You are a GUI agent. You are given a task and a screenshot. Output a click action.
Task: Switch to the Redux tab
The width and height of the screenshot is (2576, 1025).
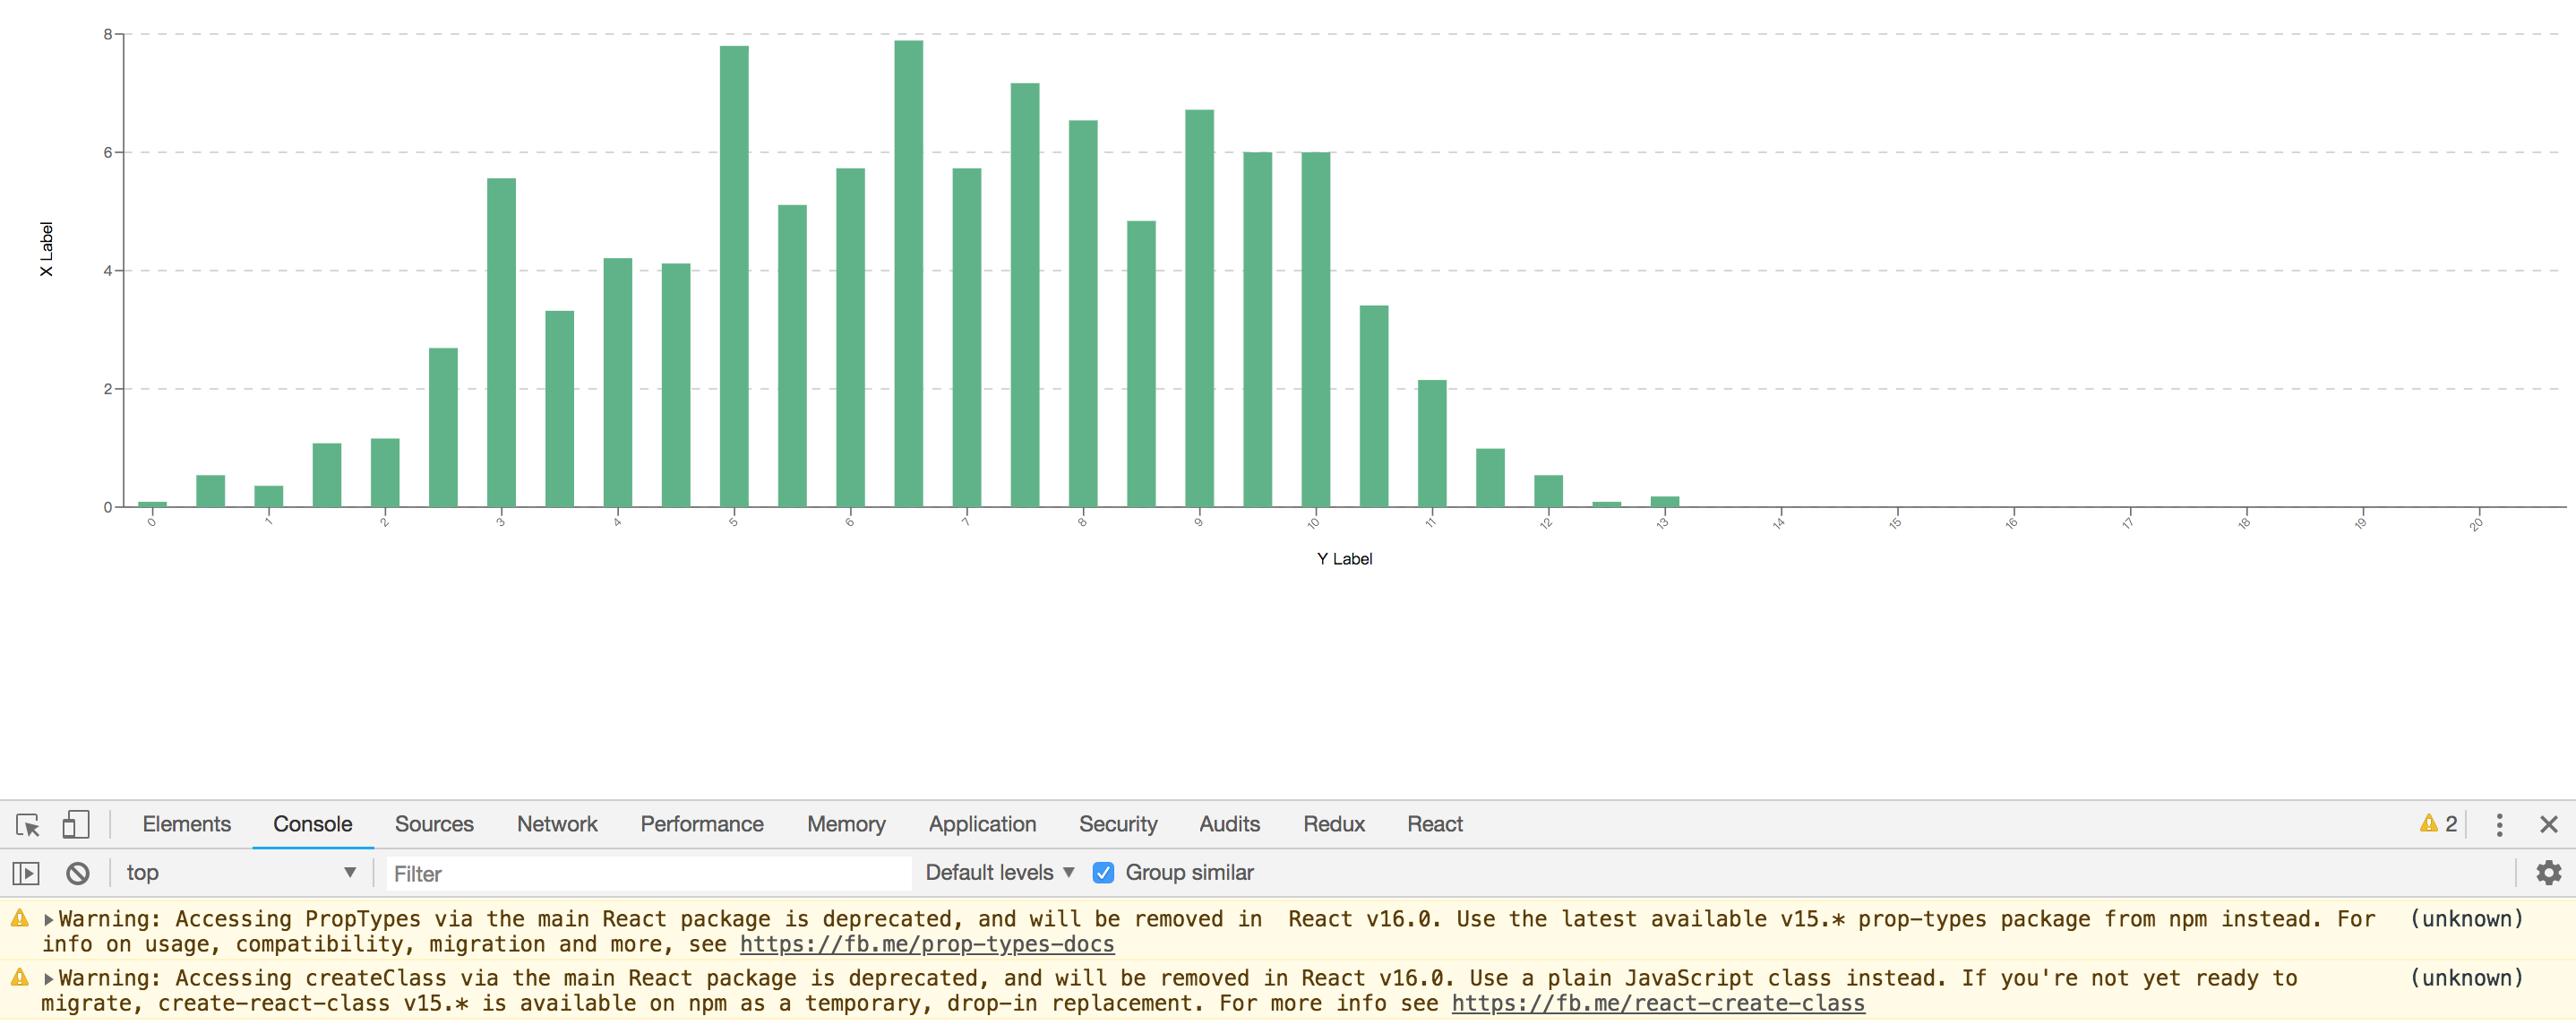pyautogui.click(x=1333, y=824)
